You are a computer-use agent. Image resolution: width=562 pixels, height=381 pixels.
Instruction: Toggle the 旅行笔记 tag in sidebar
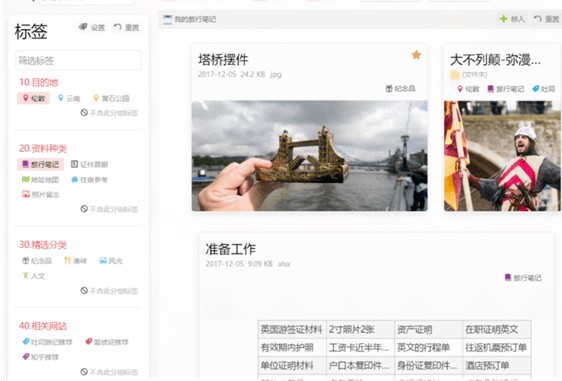coord(41,165)
